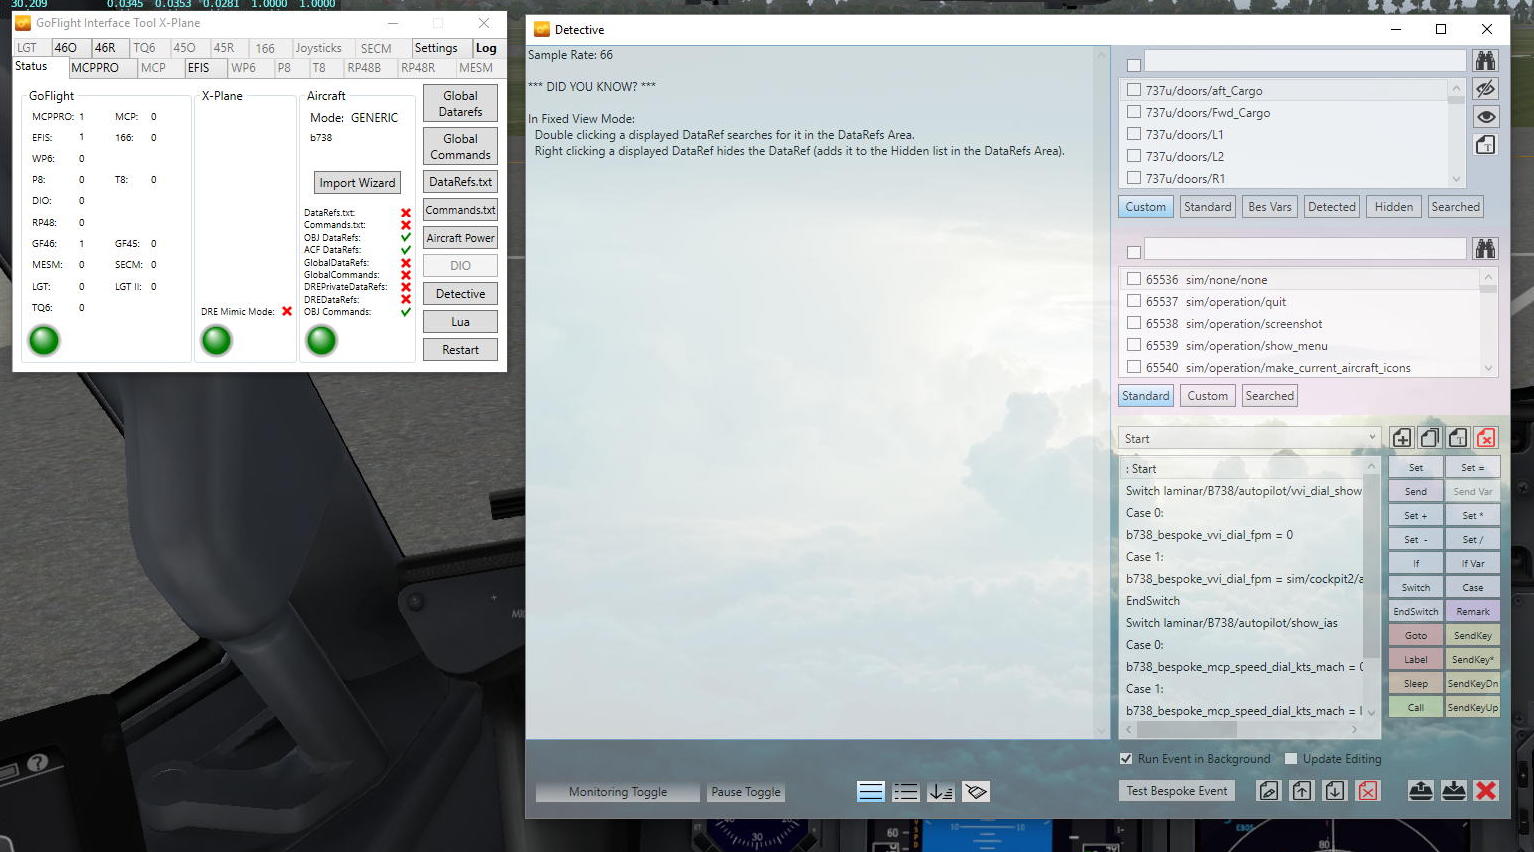Uncheck Run Event in Background
The width and height of the screenshot is (1534, 852).
coord(1126,759)
